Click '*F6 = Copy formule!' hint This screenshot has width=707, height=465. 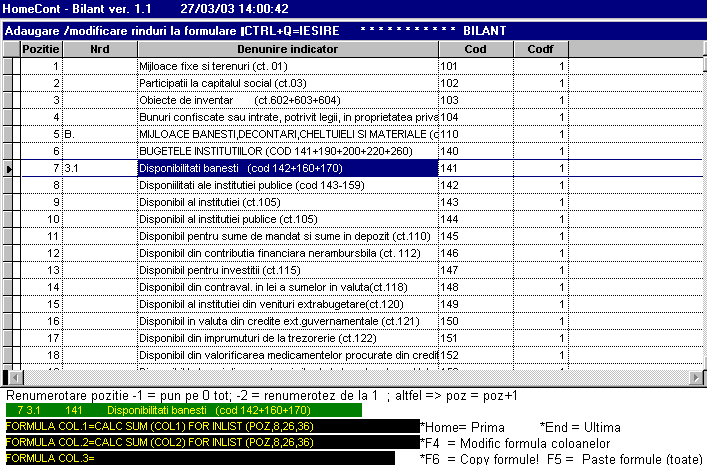(479, 459)
